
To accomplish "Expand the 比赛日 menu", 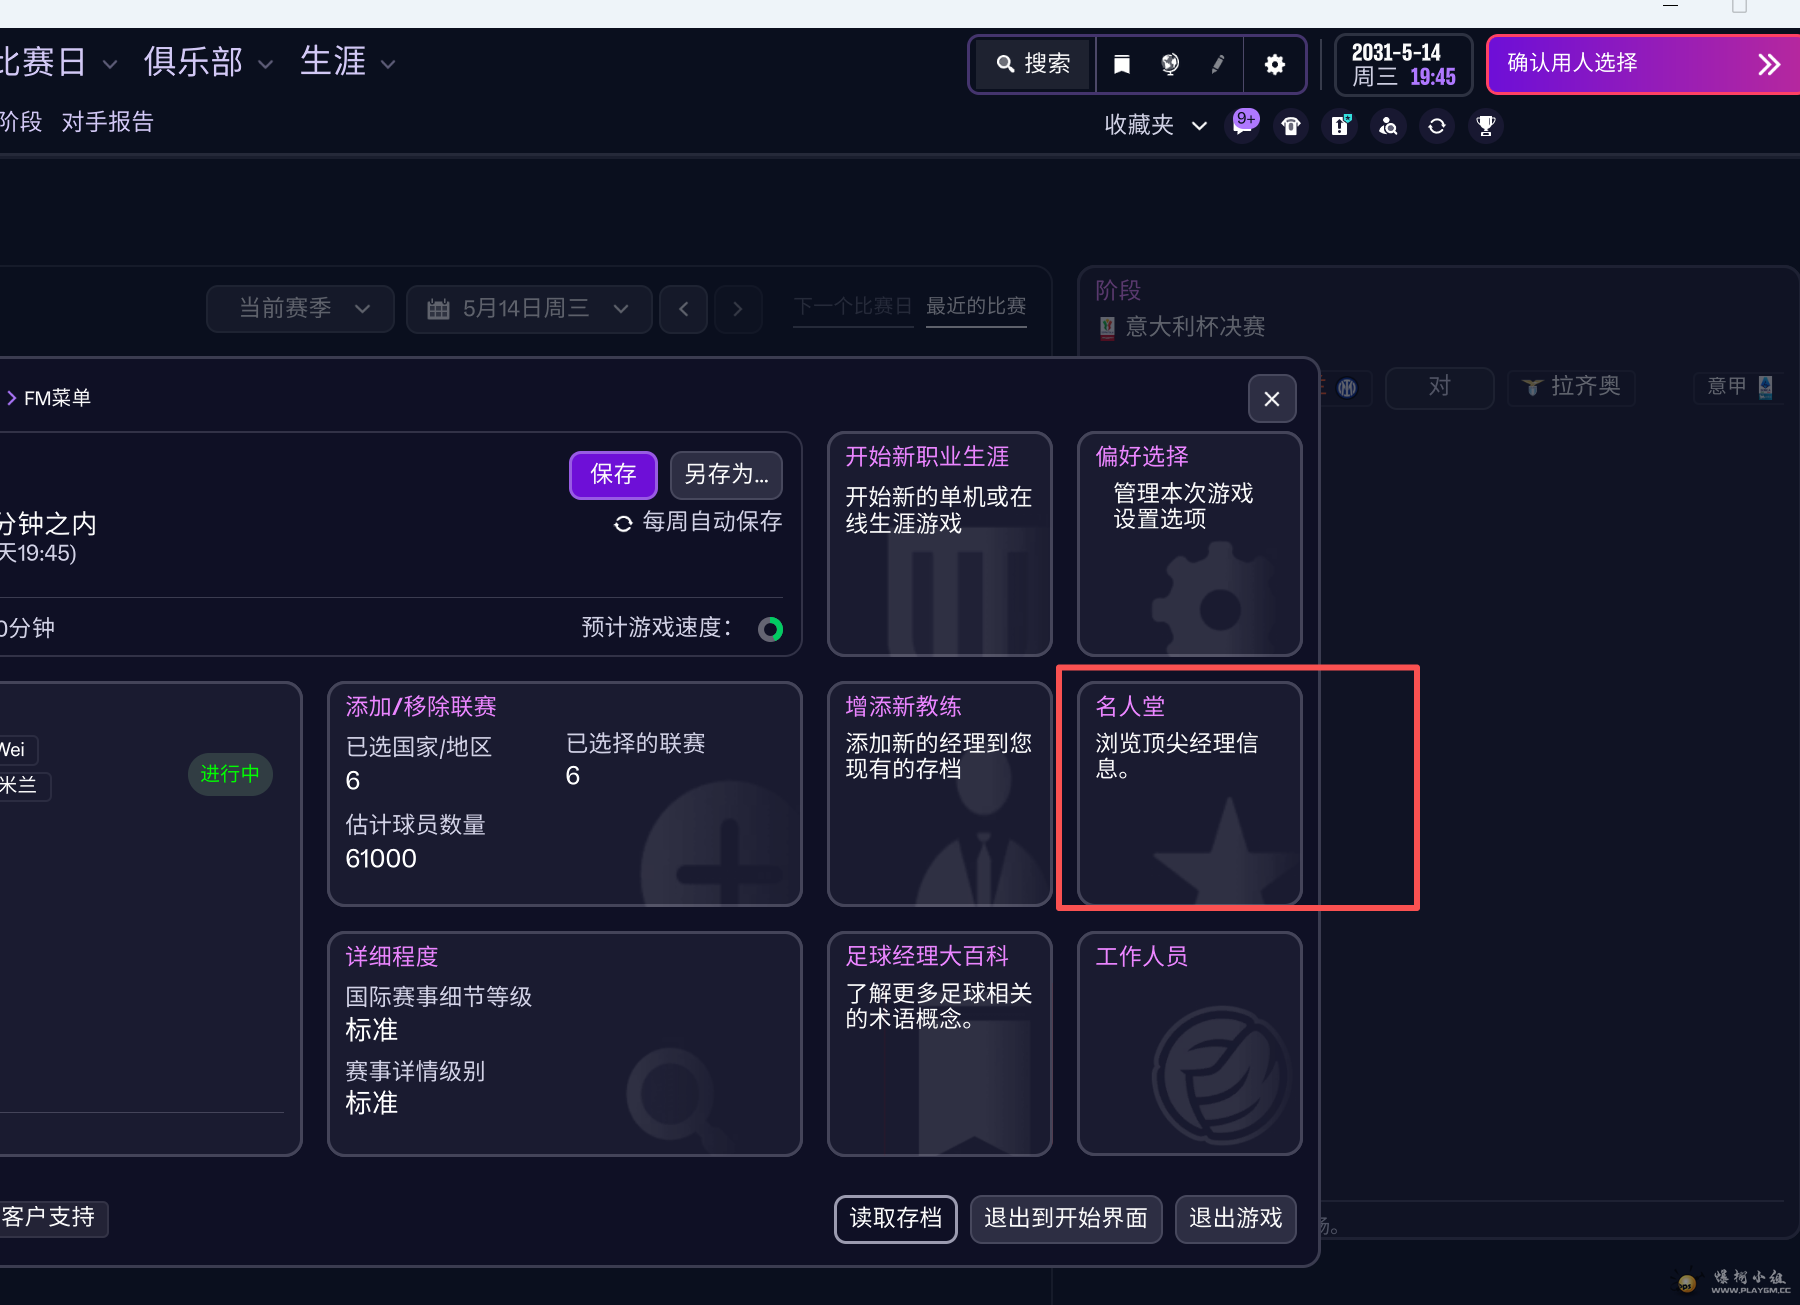I will tap(58, 62).
